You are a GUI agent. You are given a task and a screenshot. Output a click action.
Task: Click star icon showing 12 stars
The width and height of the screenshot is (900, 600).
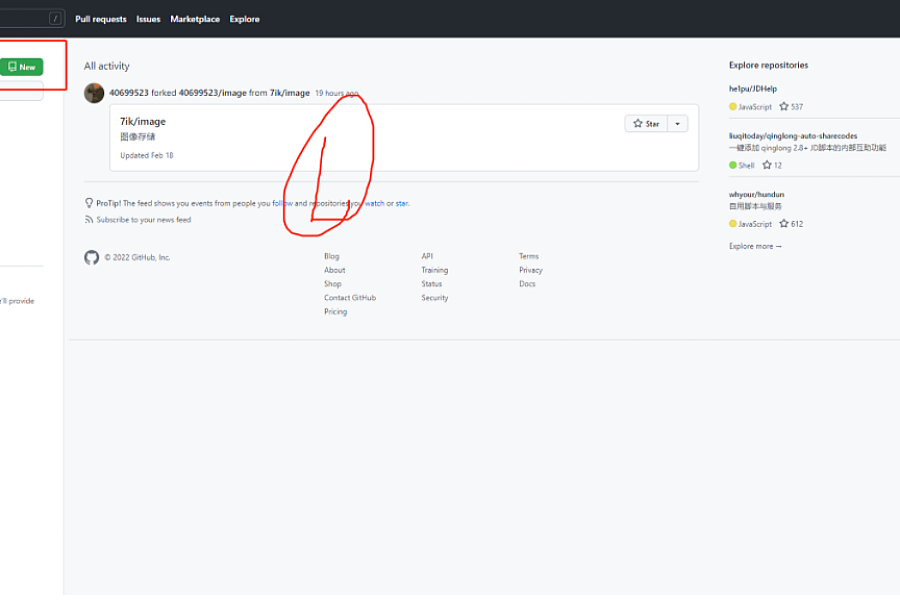pos(767,165)
